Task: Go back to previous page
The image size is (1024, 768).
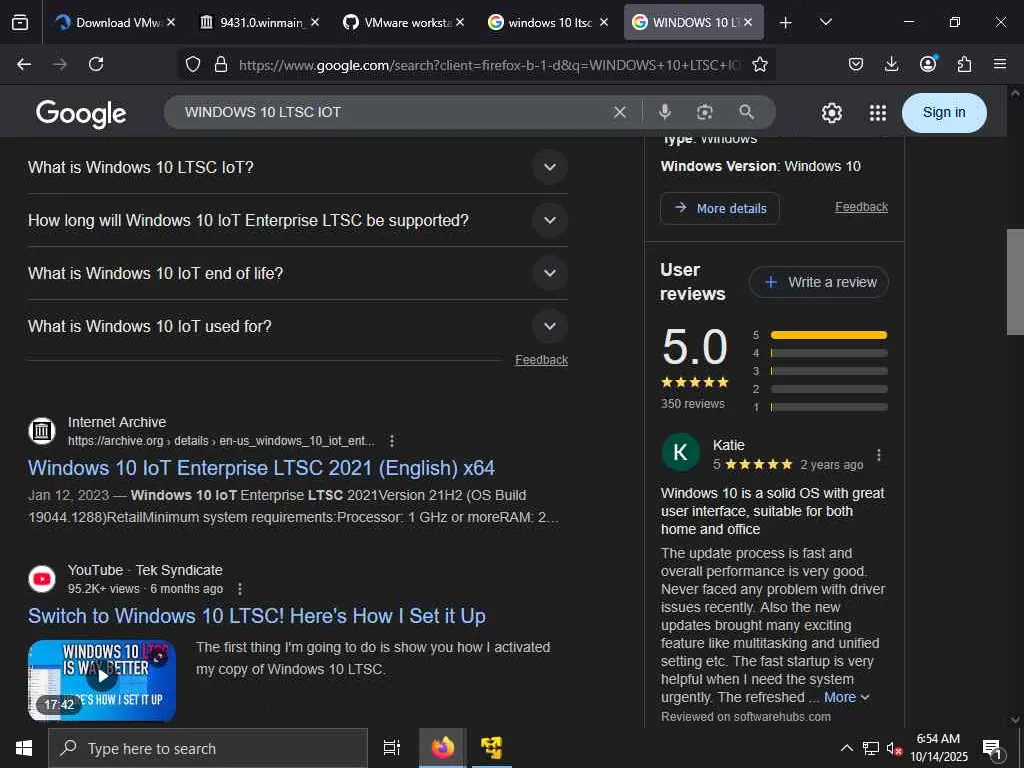Action: click(x=24, y=64)
